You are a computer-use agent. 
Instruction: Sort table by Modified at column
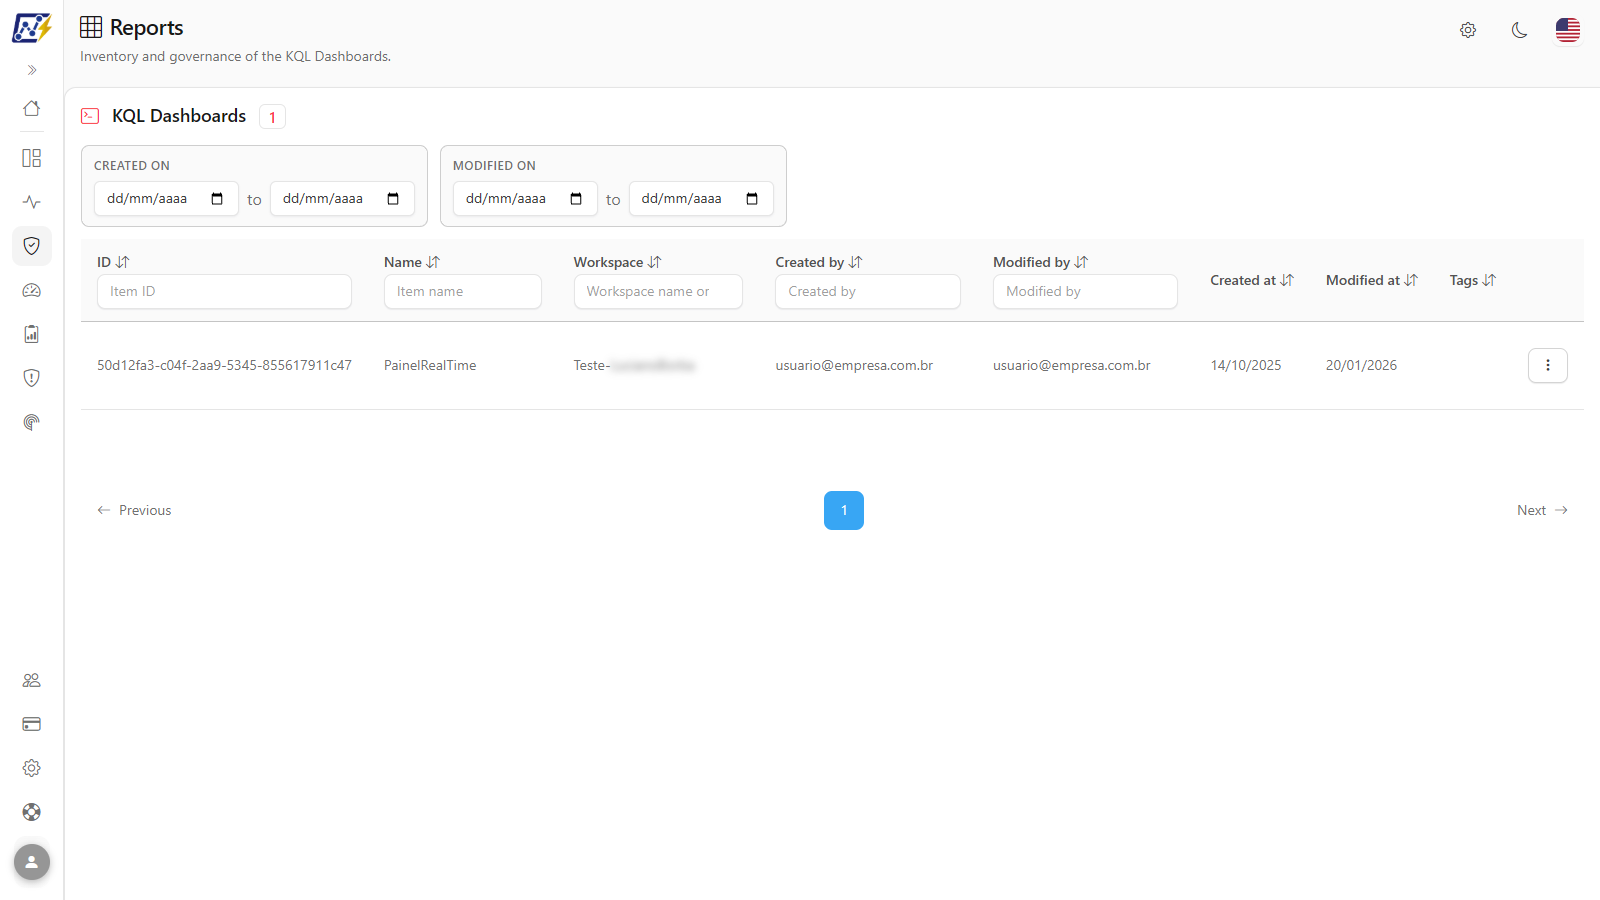click(1411, 280)
